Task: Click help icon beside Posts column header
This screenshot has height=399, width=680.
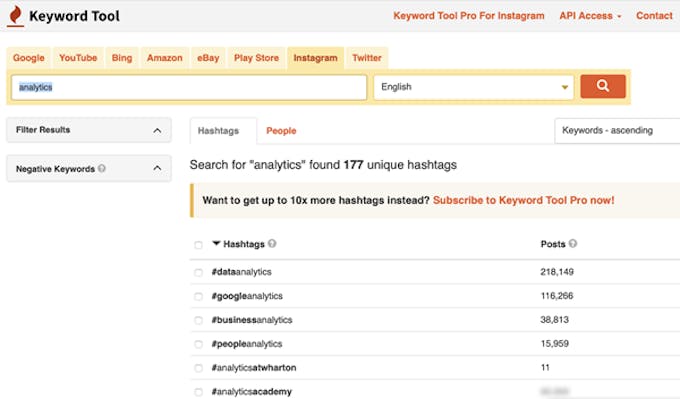Action: [572, 243]
